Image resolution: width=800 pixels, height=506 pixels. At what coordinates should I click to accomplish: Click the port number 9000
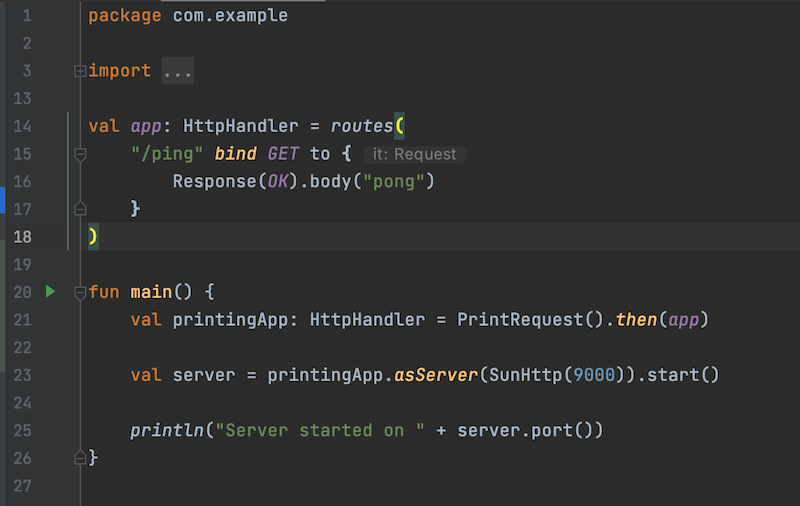click(594, 375)
